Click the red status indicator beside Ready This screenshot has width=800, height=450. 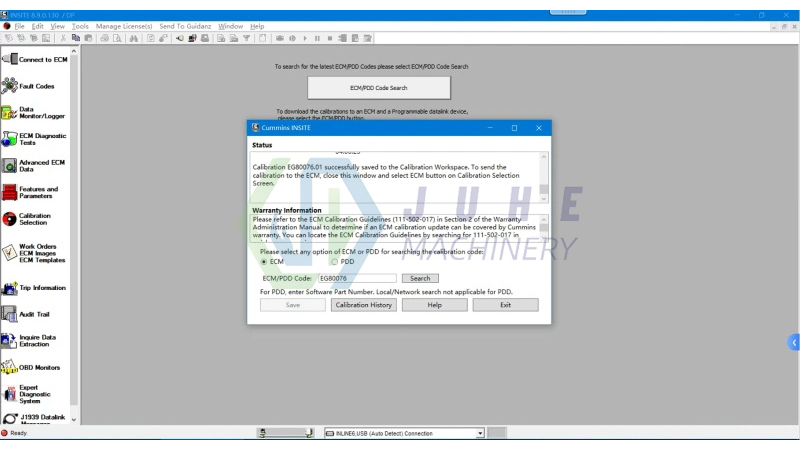(5, 433)
